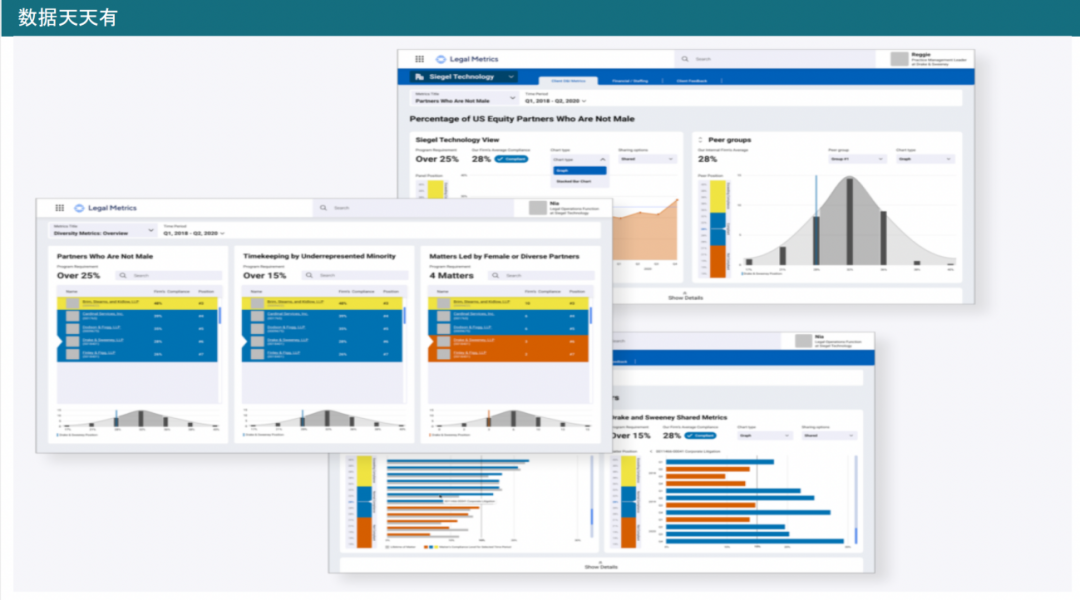This screenshot has height=600, width=1080.
Task: Click search icon in Partners Who Are Not Male card
Action: click(x=125, y=275)
